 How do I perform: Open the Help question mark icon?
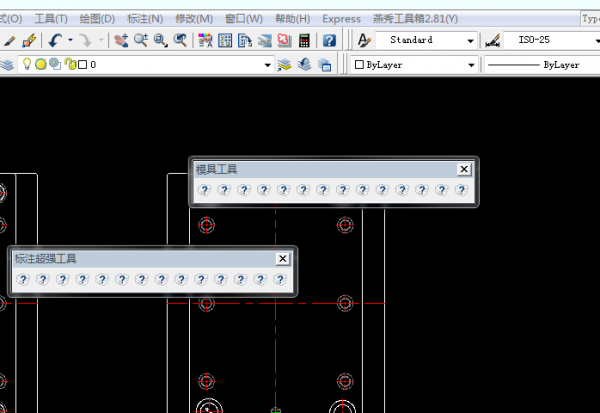tap(329, 40)
